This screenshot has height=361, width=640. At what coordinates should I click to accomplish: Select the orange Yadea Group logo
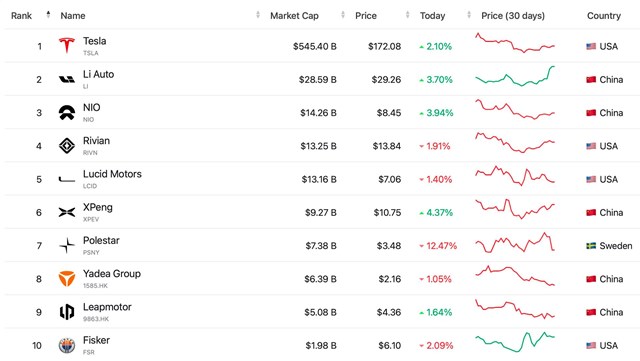click(67, 279)
